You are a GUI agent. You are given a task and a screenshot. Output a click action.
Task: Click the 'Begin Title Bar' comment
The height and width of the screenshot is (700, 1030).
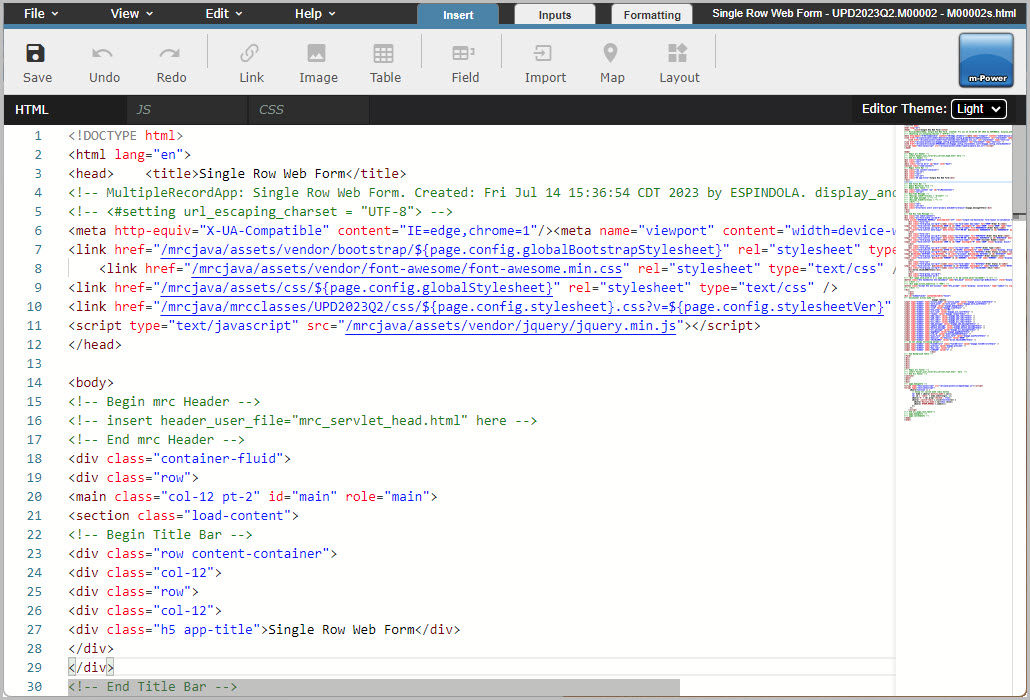tap(160, 535)
